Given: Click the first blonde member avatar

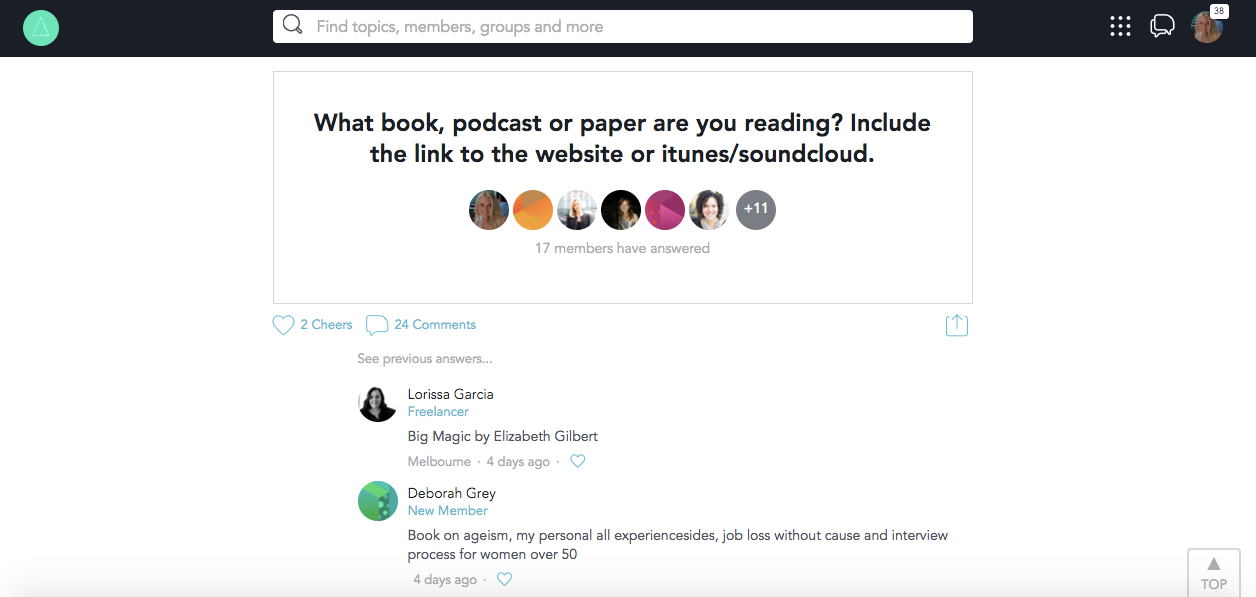Looking at the screenshot, I should coord(489,210).
